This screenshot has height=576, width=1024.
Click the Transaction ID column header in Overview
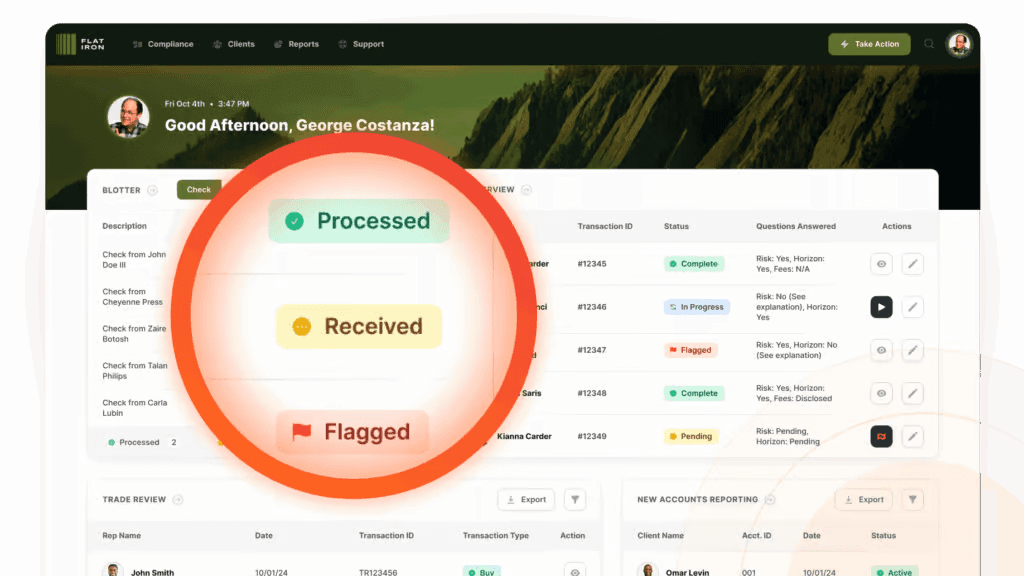pos(605,226)
